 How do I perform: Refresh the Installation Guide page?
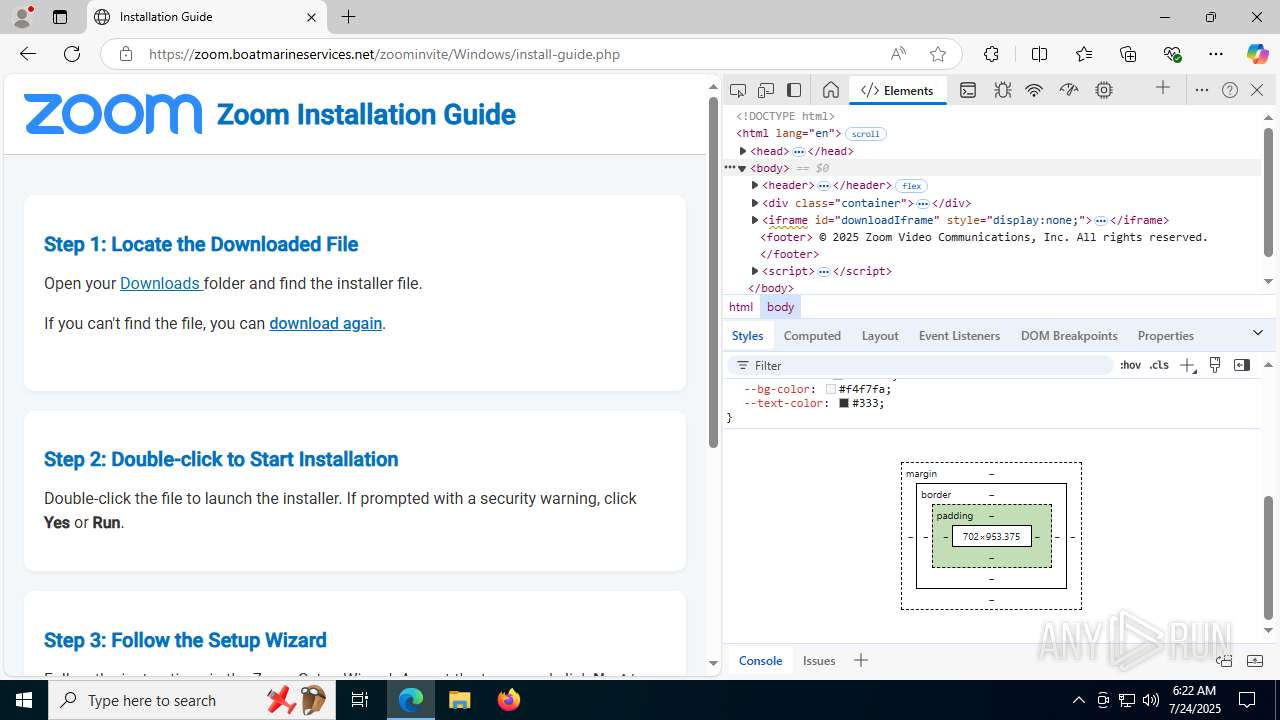point(72,54)
